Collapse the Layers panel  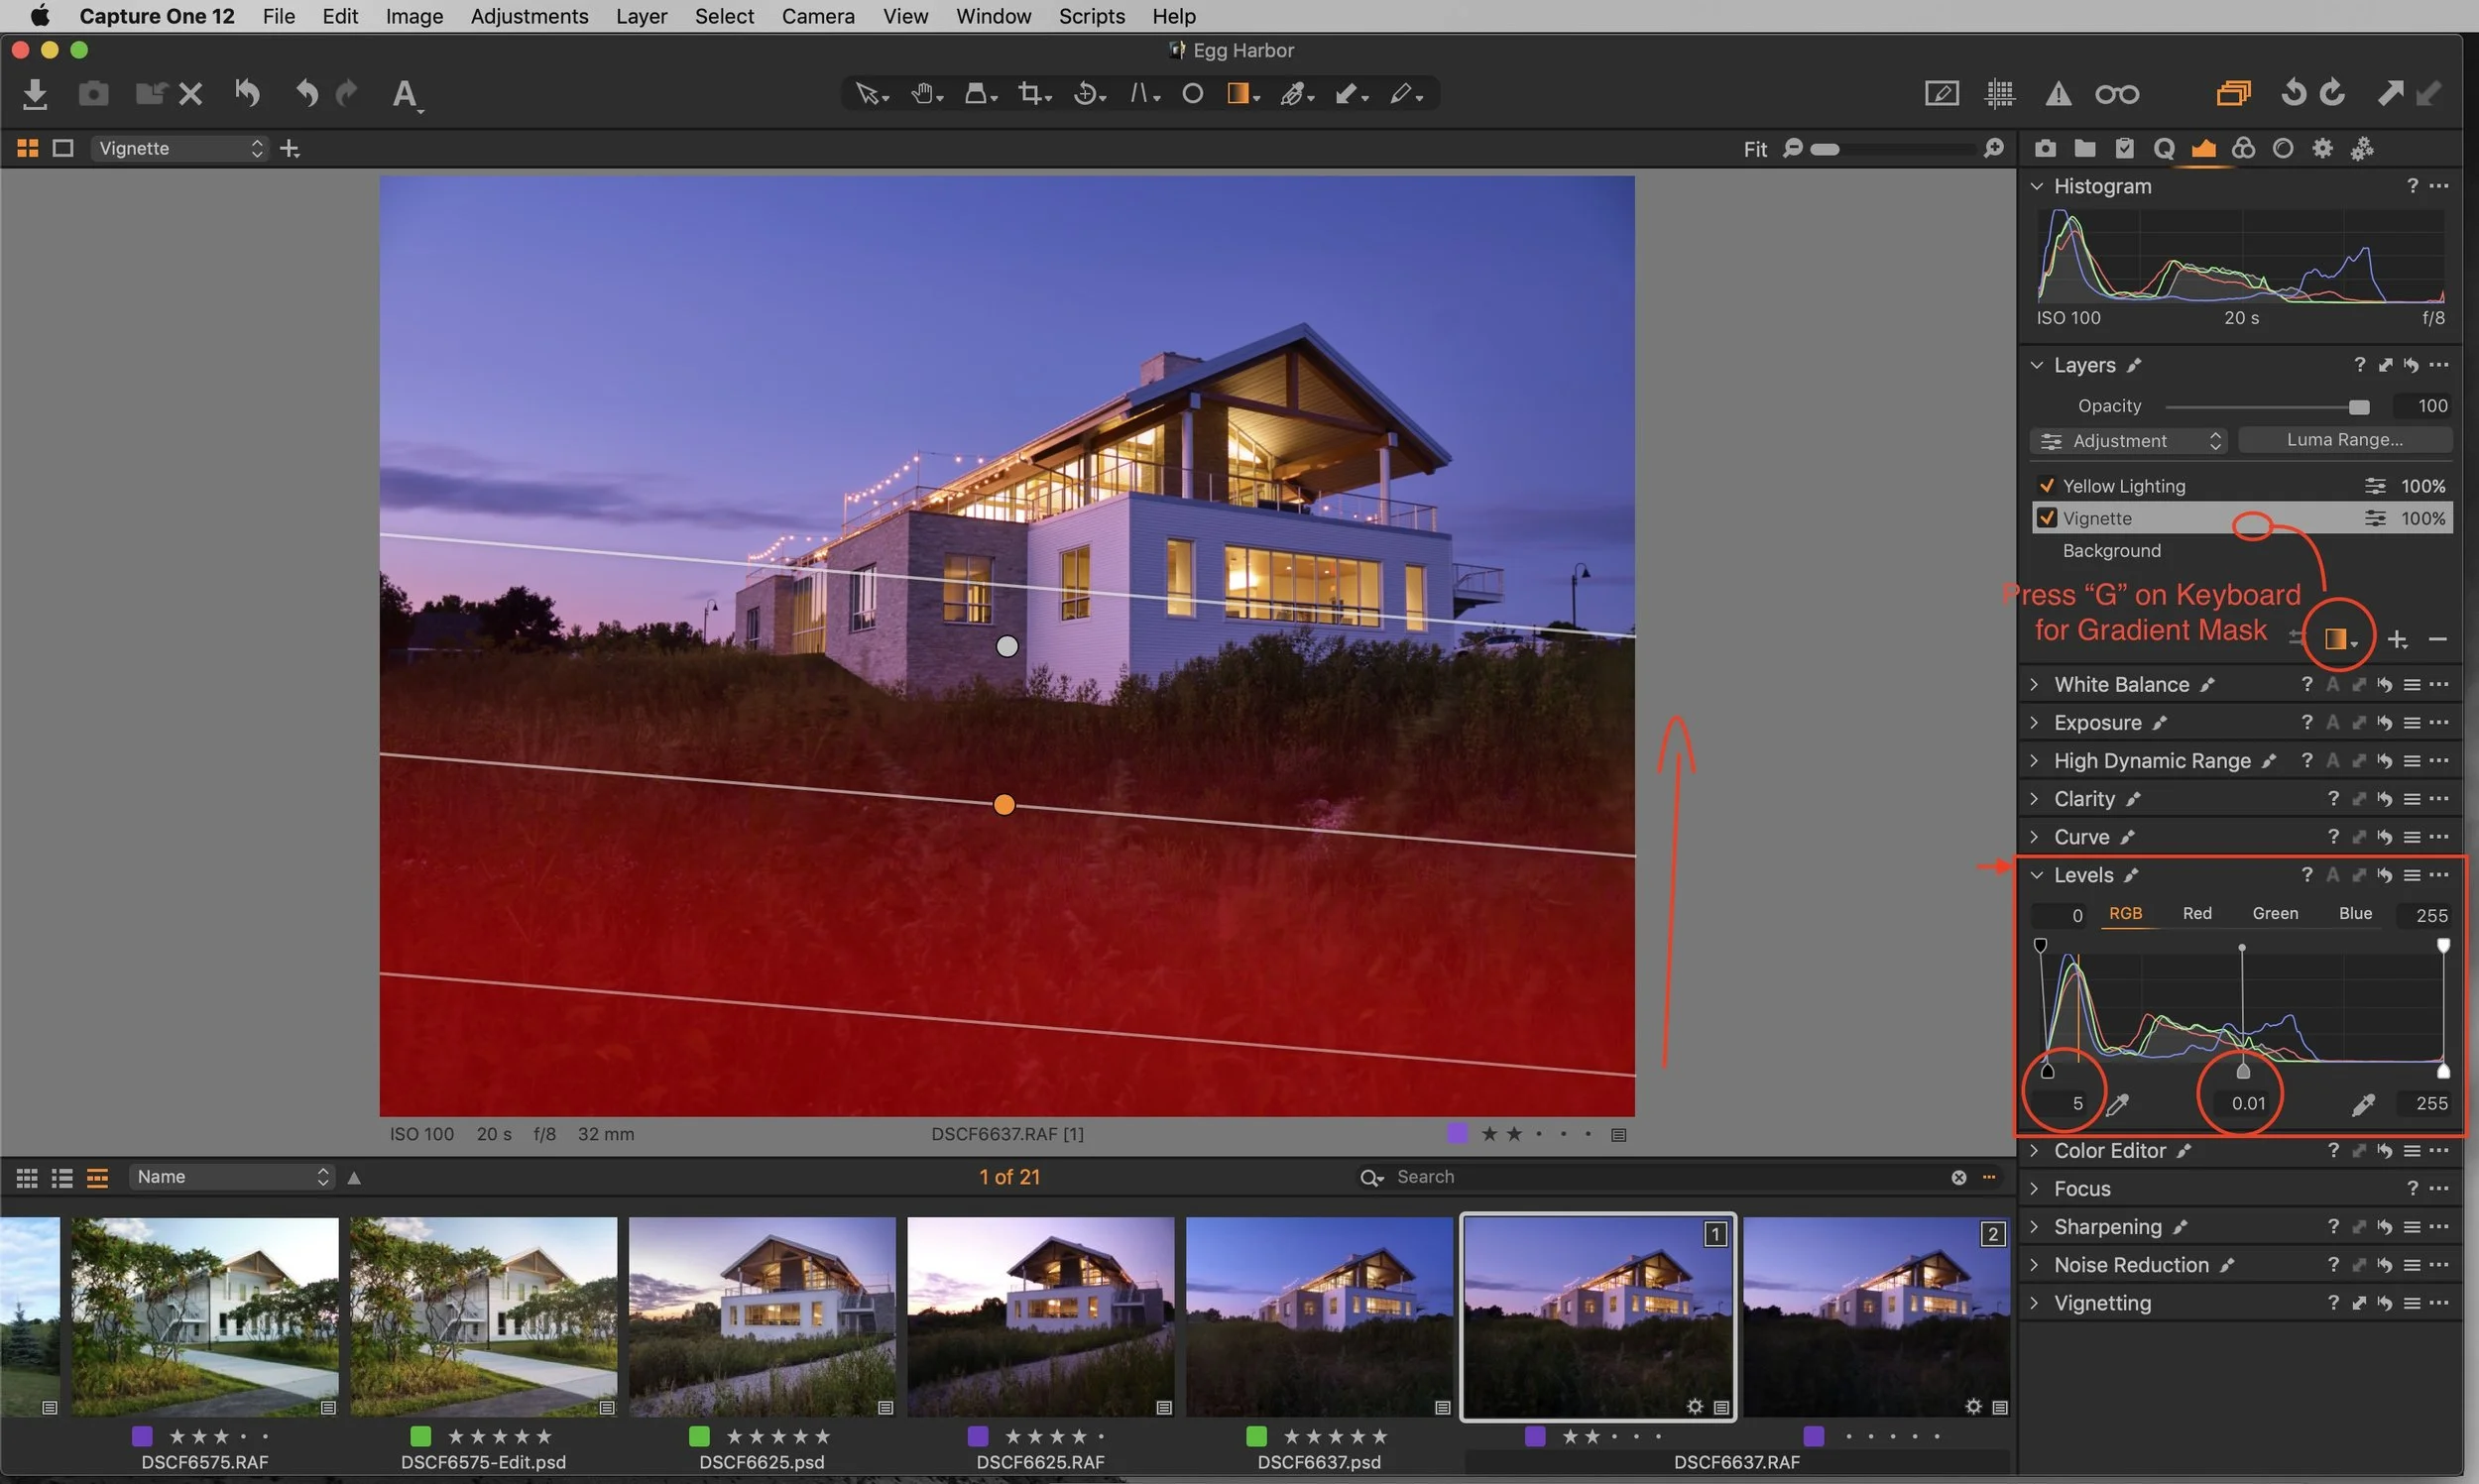[x=2036, y=365]
